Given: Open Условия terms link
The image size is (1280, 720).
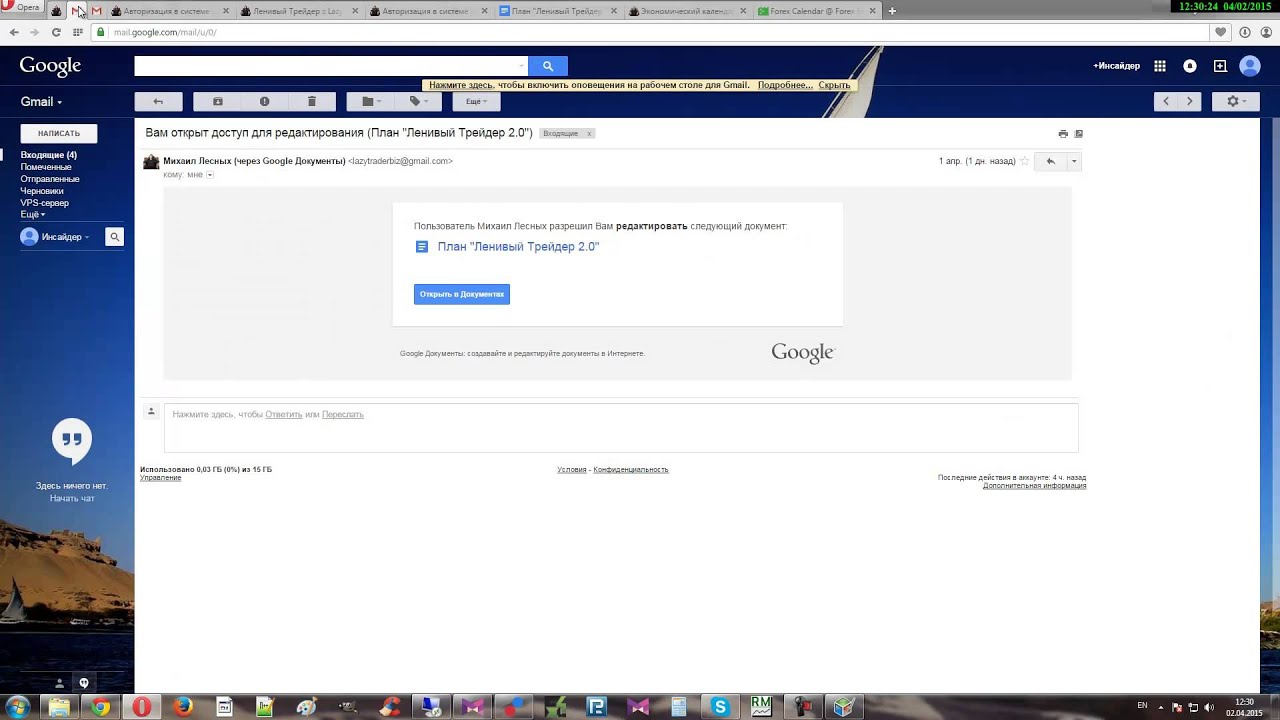Looking at the screenshot, I should pyautogui.click(x=572, y=469).
